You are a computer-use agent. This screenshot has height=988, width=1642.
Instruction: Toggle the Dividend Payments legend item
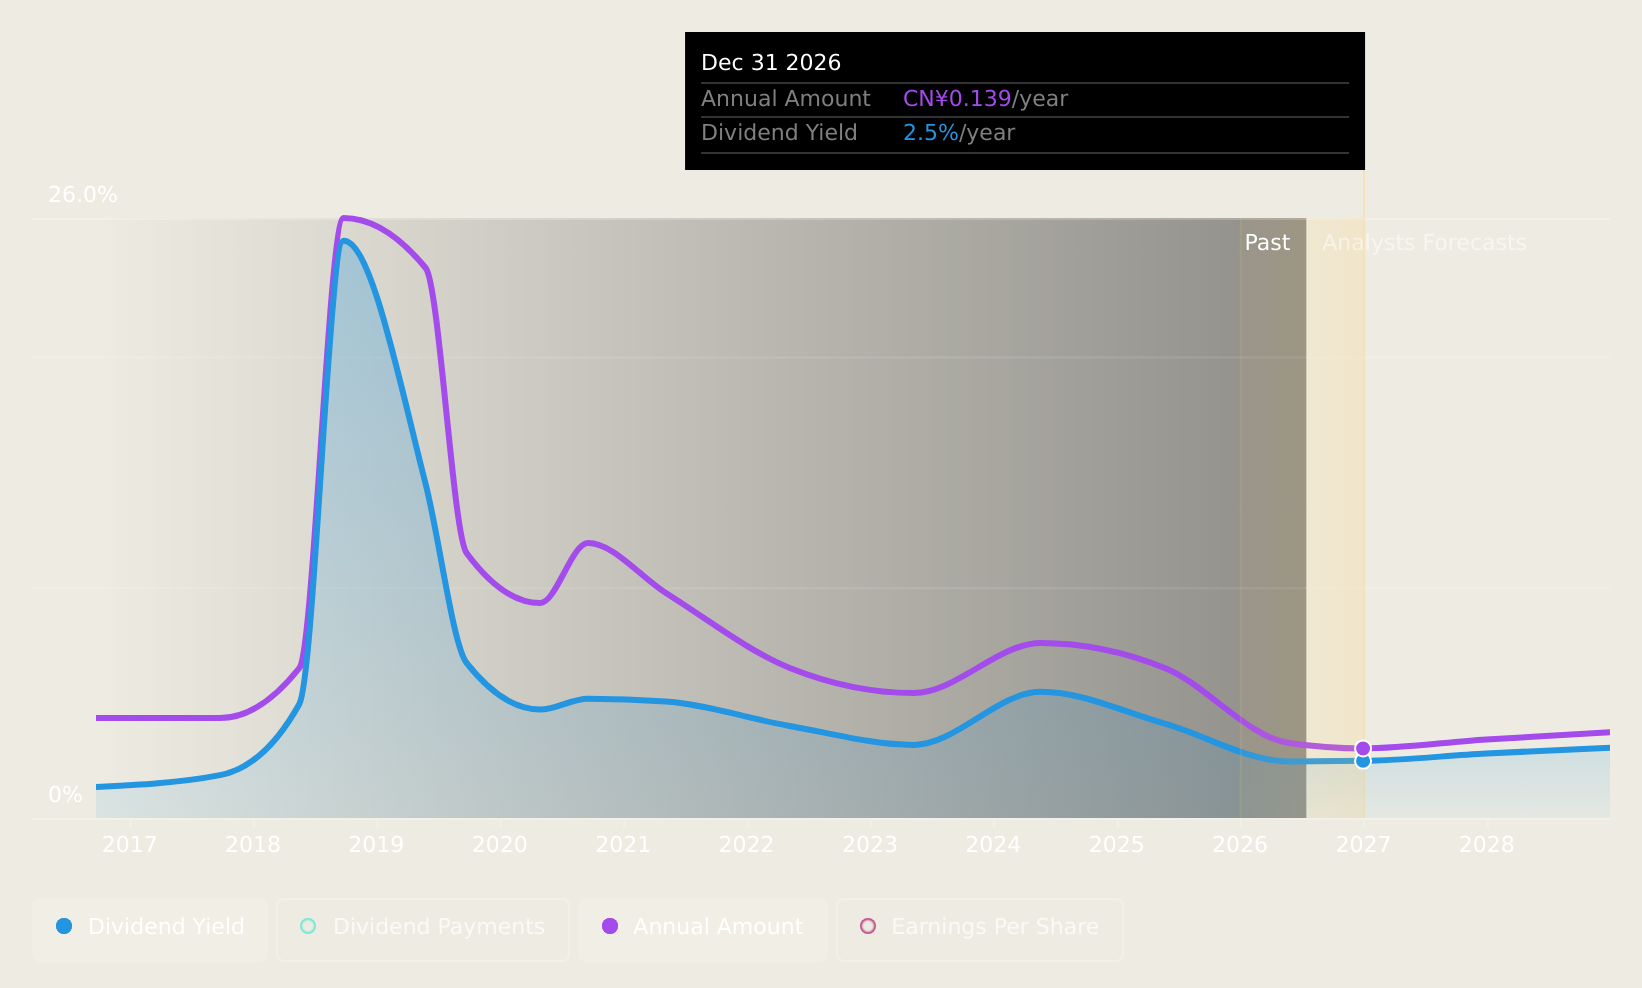(x=423, y=927)
